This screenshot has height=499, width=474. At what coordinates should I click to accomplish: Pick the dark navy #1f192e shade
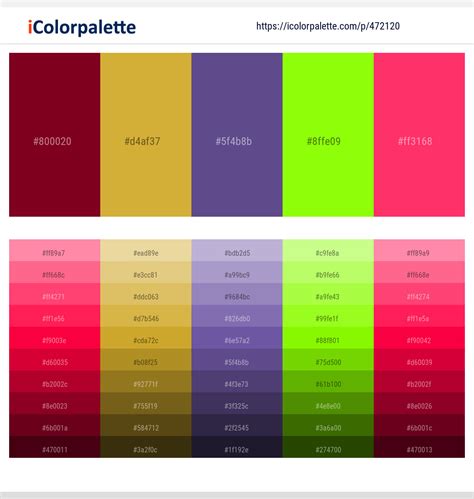(237, 447)
